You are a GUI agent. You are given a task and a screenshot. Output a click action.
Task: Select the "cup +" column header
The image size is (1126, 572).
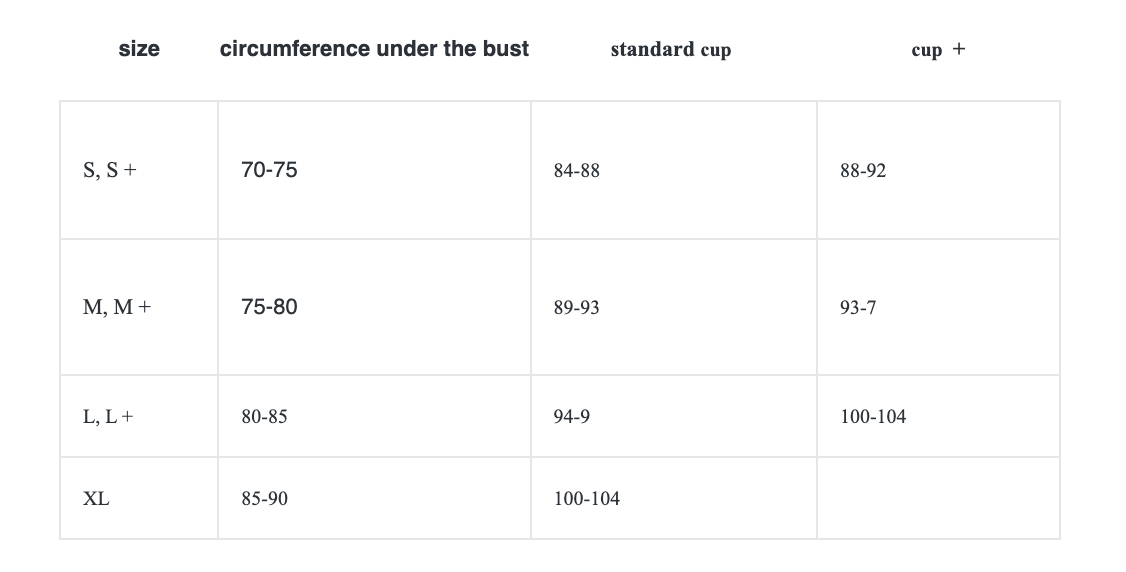tap(938, 50)
